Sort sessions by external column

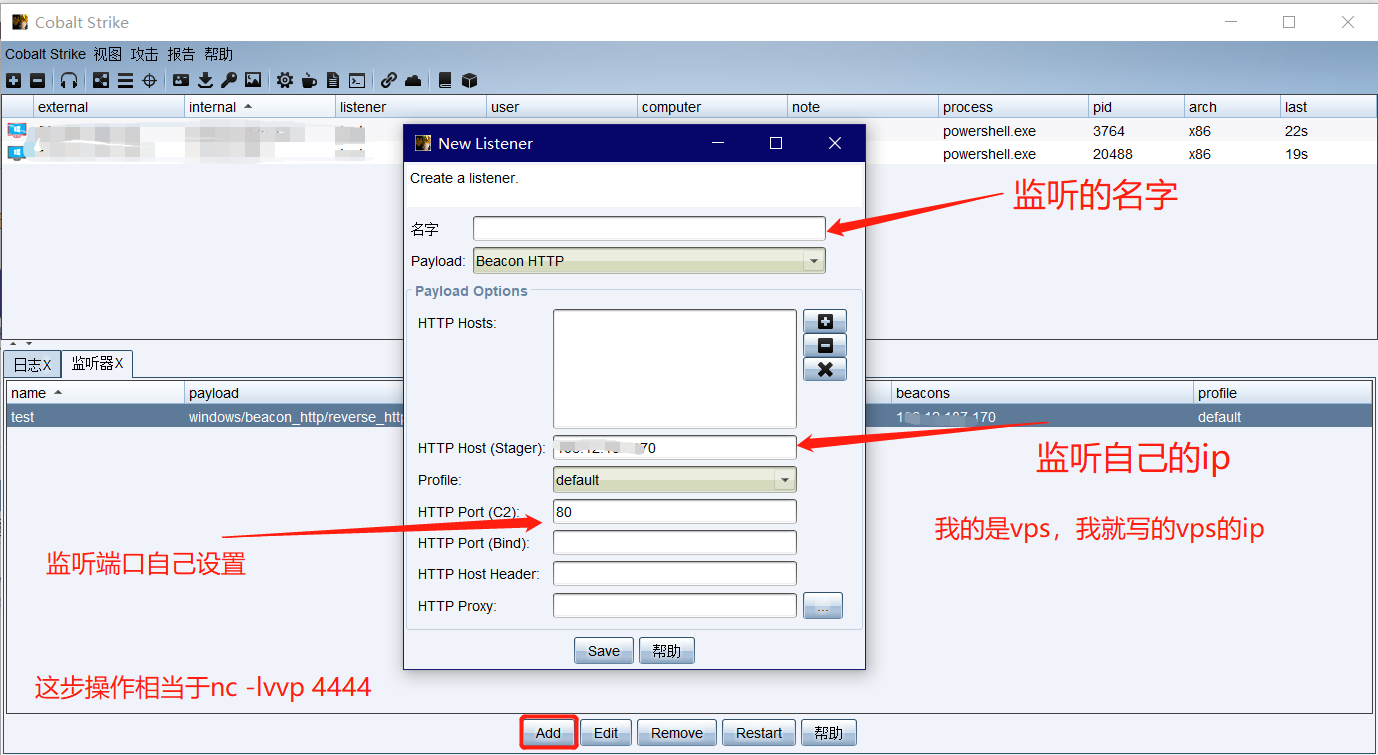(x=108, y=107)
